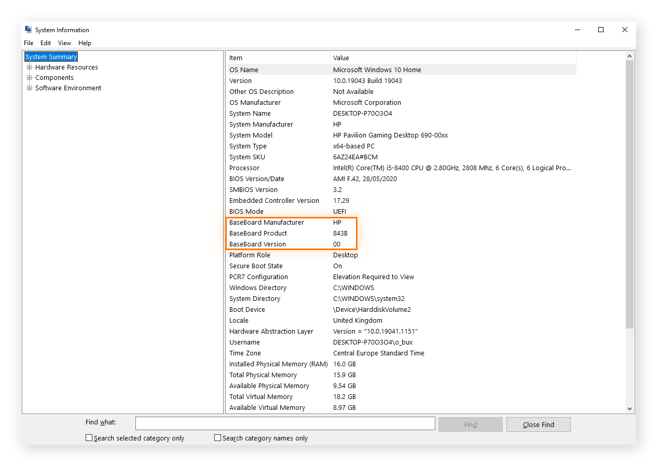
Task: Select the System Manufacturer row
Action: pos(402,125)
